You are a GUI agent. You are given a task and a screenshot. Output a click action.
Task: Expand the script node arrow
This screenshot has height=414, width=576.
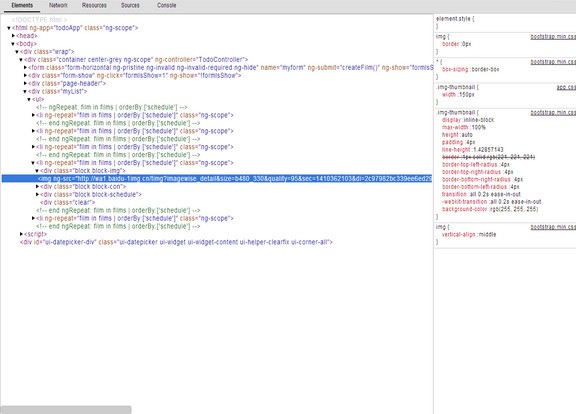click(x=21, y=234)
